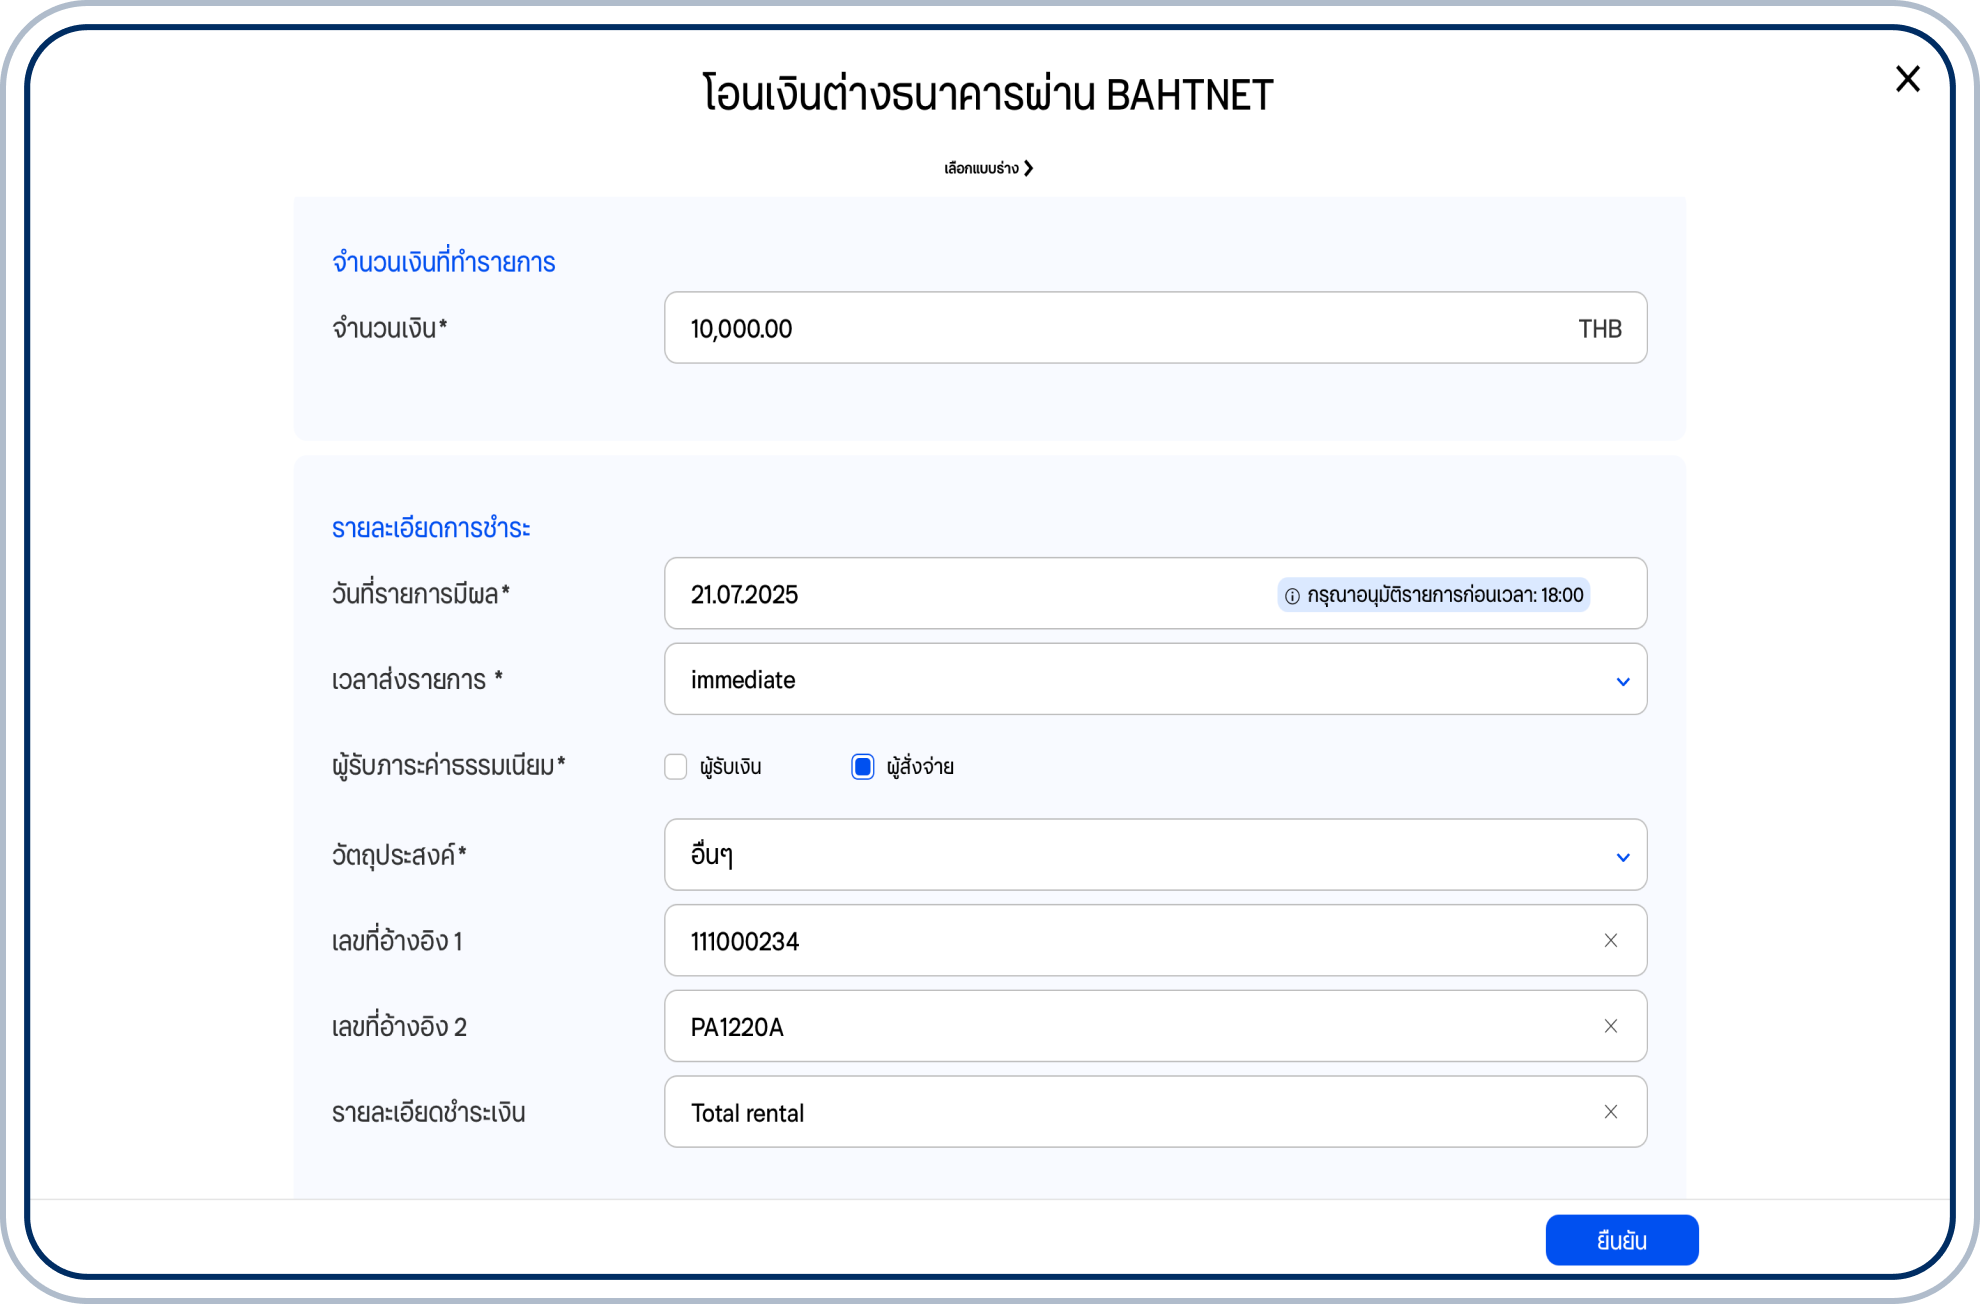Close the BAHTNET transfer dialog

coord(1907,79)
